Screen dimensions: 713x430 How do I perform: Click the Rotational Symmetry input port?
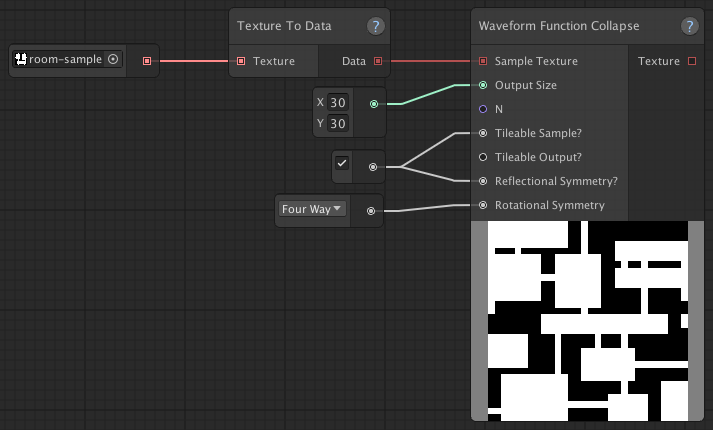(x=483, y=205)
